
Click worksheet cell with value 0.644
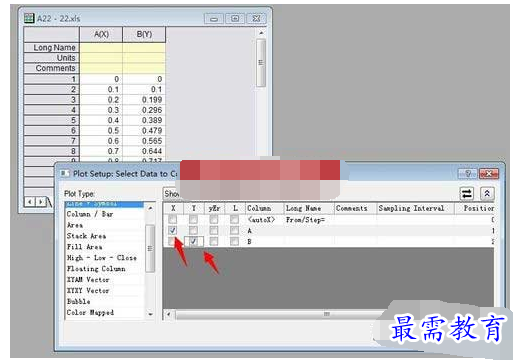144,151
